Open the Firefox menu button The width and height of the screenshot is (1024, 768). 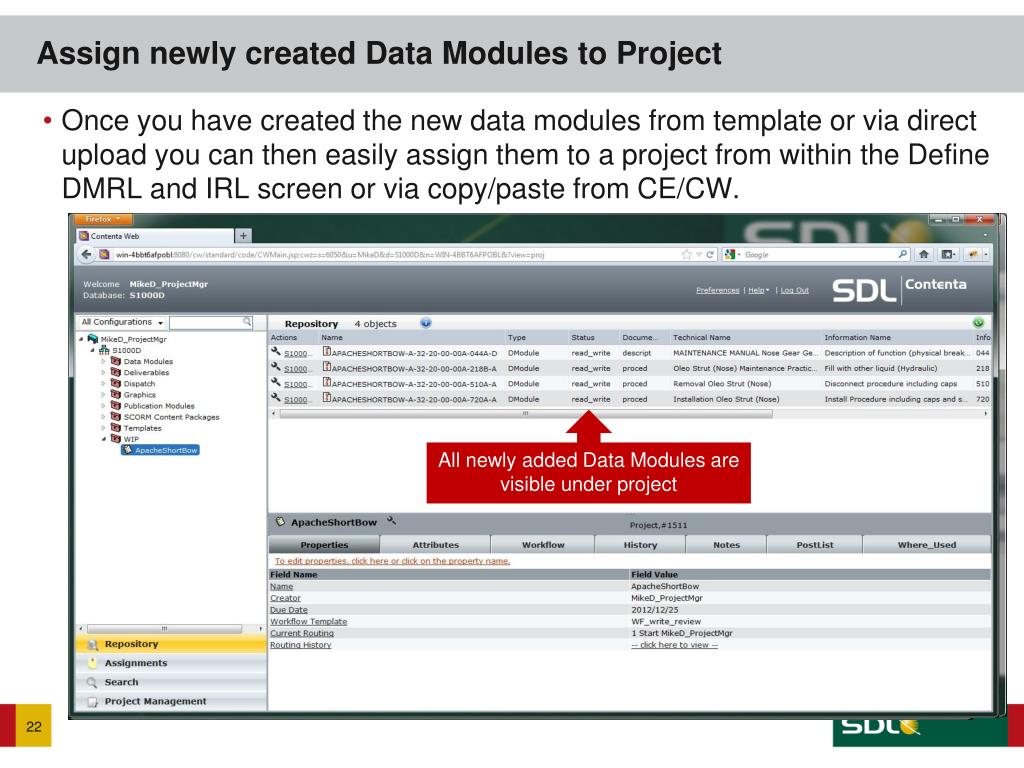click(x=103, y=219)
